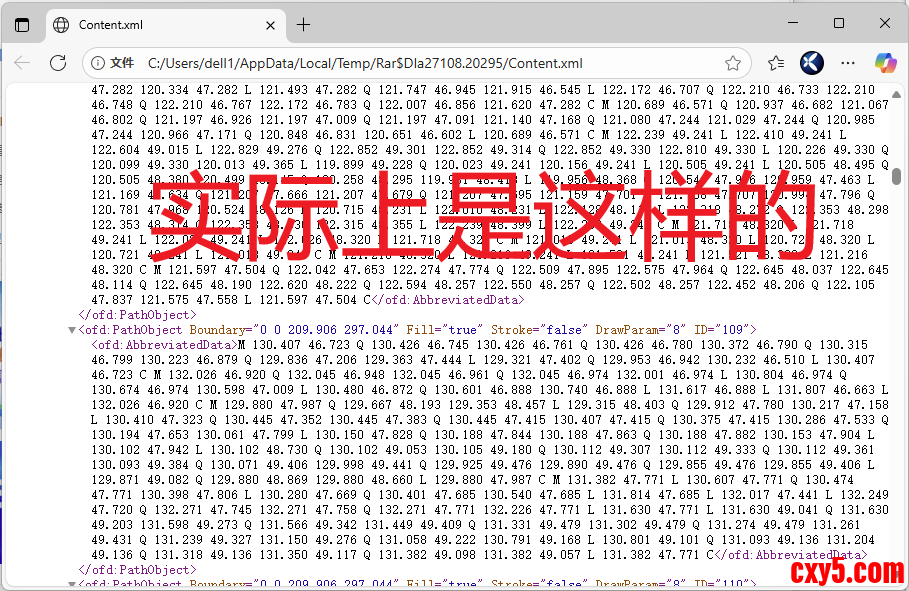The height and width of the screenshot is (591, 909).
Task: Click the closing PathObject tag above ID 109
Action: (137, 315)
